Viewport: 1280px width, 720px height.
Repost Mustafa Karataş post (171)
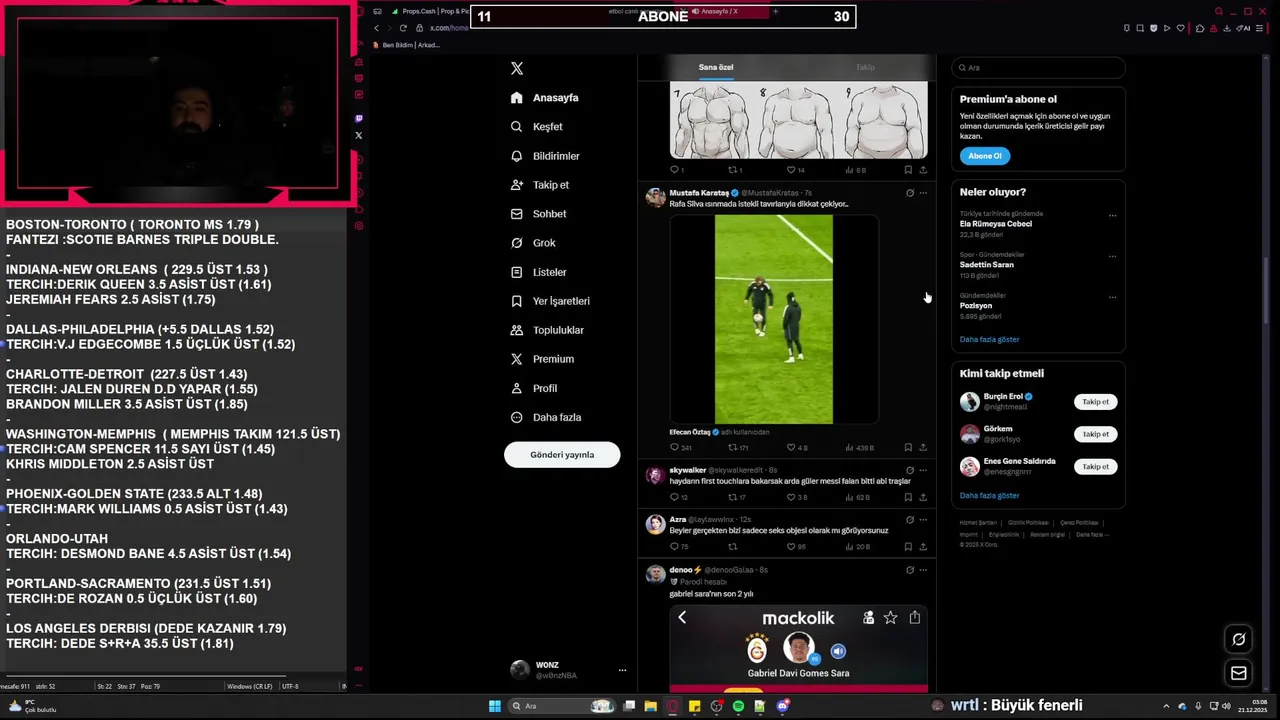(738, 448)
